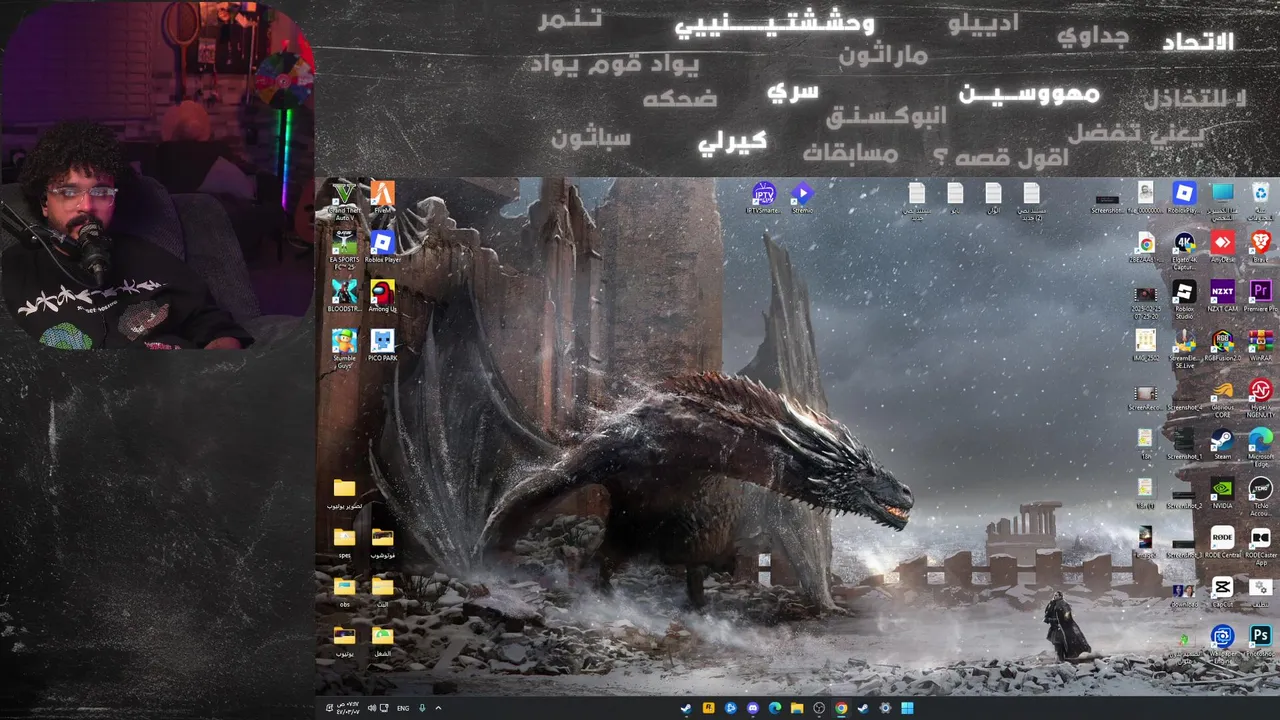Open the RODE Central shortcut
This screenshot has width=1280, height=720.
click(x=1222, y=542)
